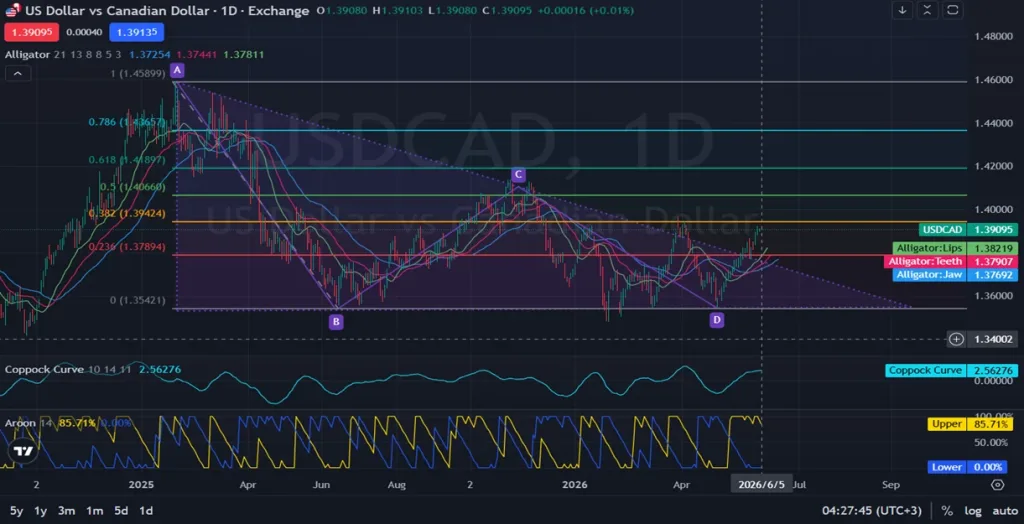Select pattern point D marker

coord(717,320)
